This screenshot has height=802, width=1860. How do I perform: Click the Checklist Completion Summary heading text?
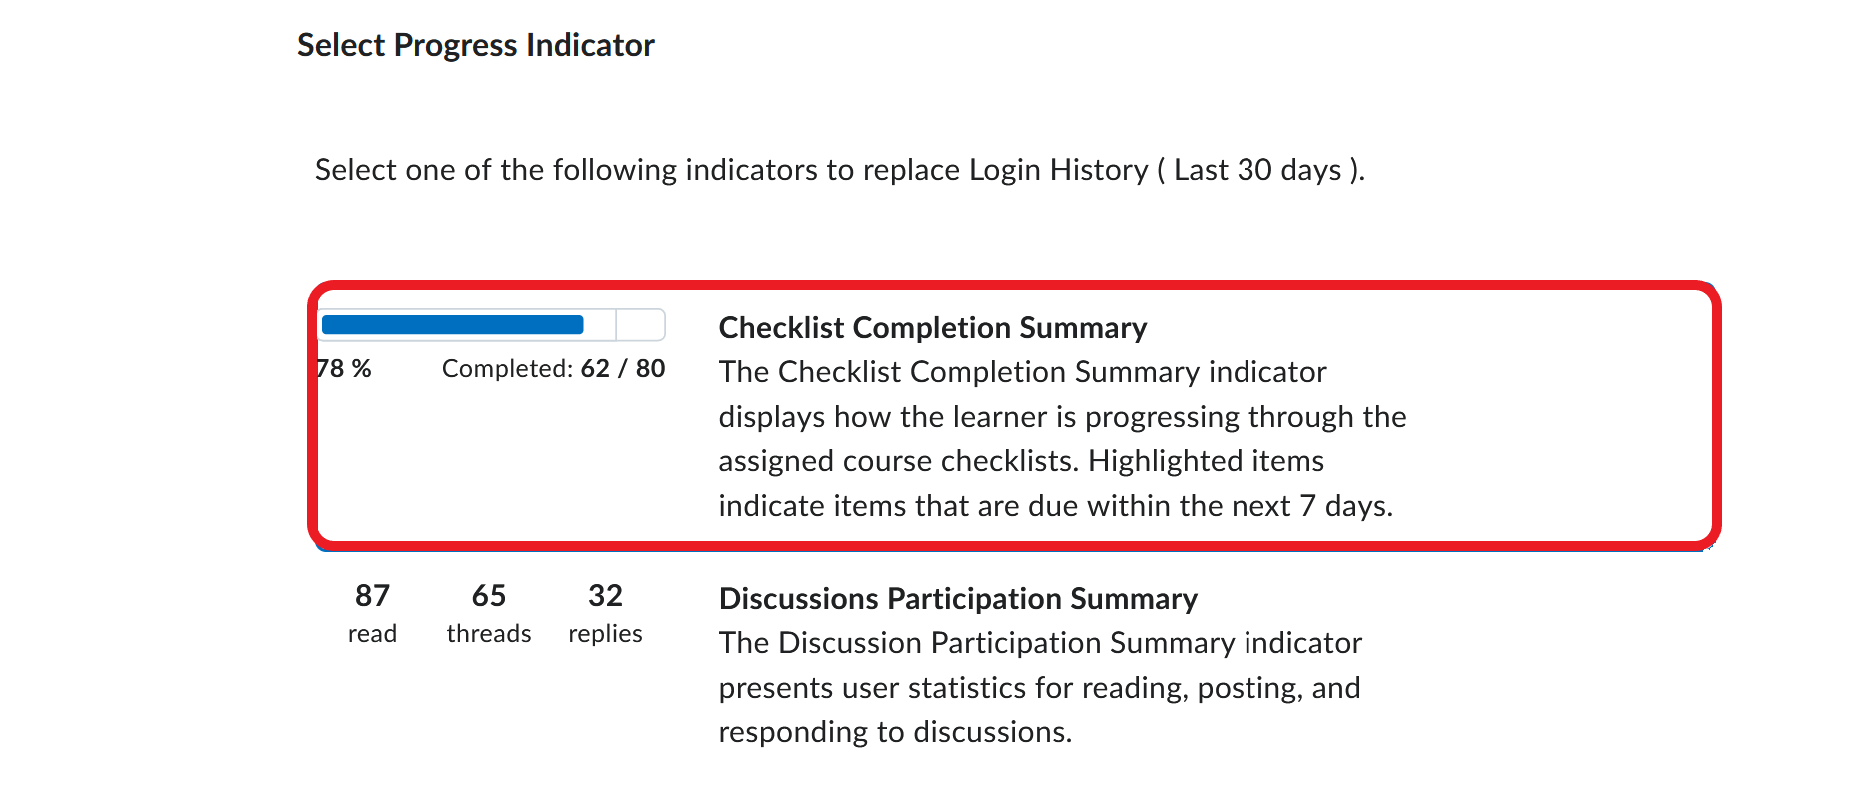click(933, 327)
